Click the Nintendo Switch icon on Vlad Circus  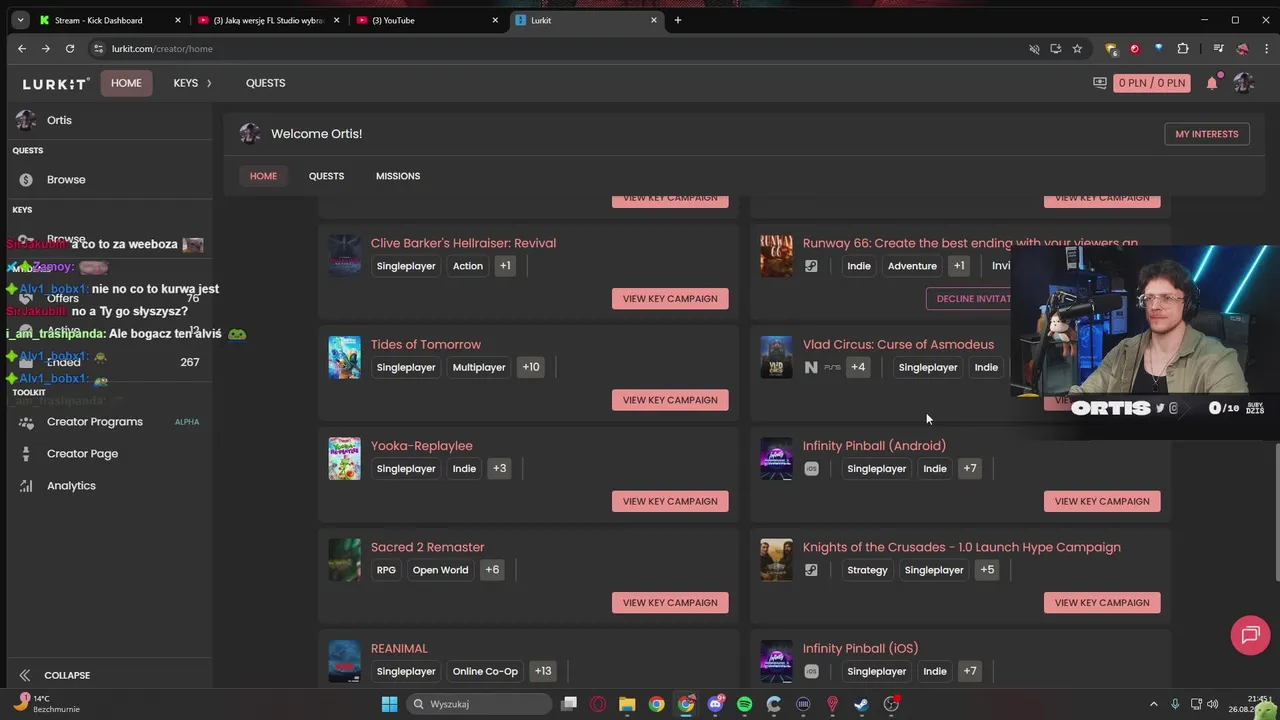[811, 367]
